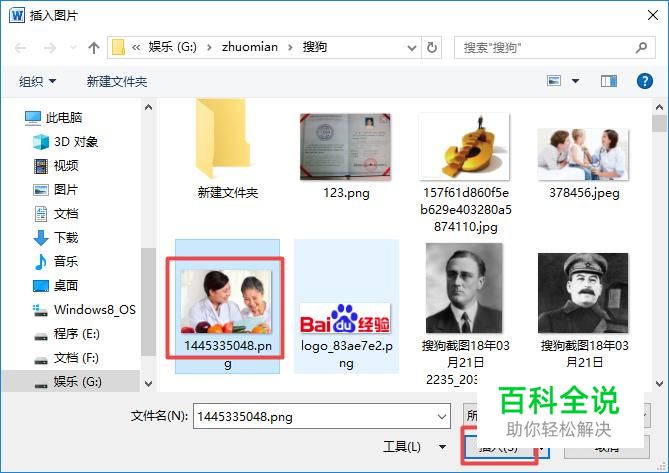
Task: Close the 插入图片 dialog
Action: pyautogui.click(x=653, y=15)
